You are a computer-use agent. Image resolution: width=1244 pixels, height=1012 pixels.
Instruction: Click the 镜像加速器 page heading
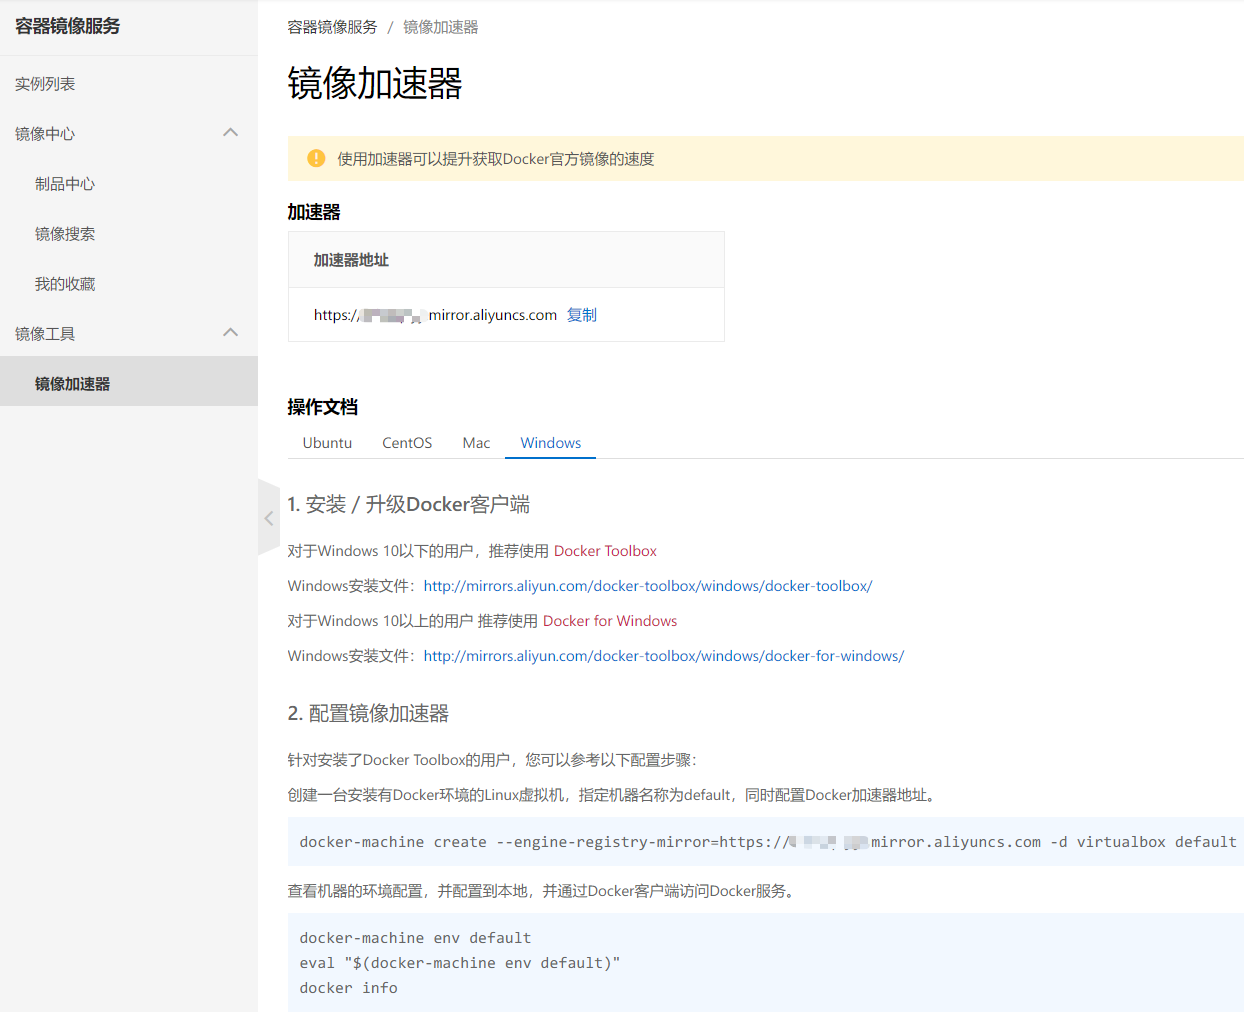coord(375,83)
